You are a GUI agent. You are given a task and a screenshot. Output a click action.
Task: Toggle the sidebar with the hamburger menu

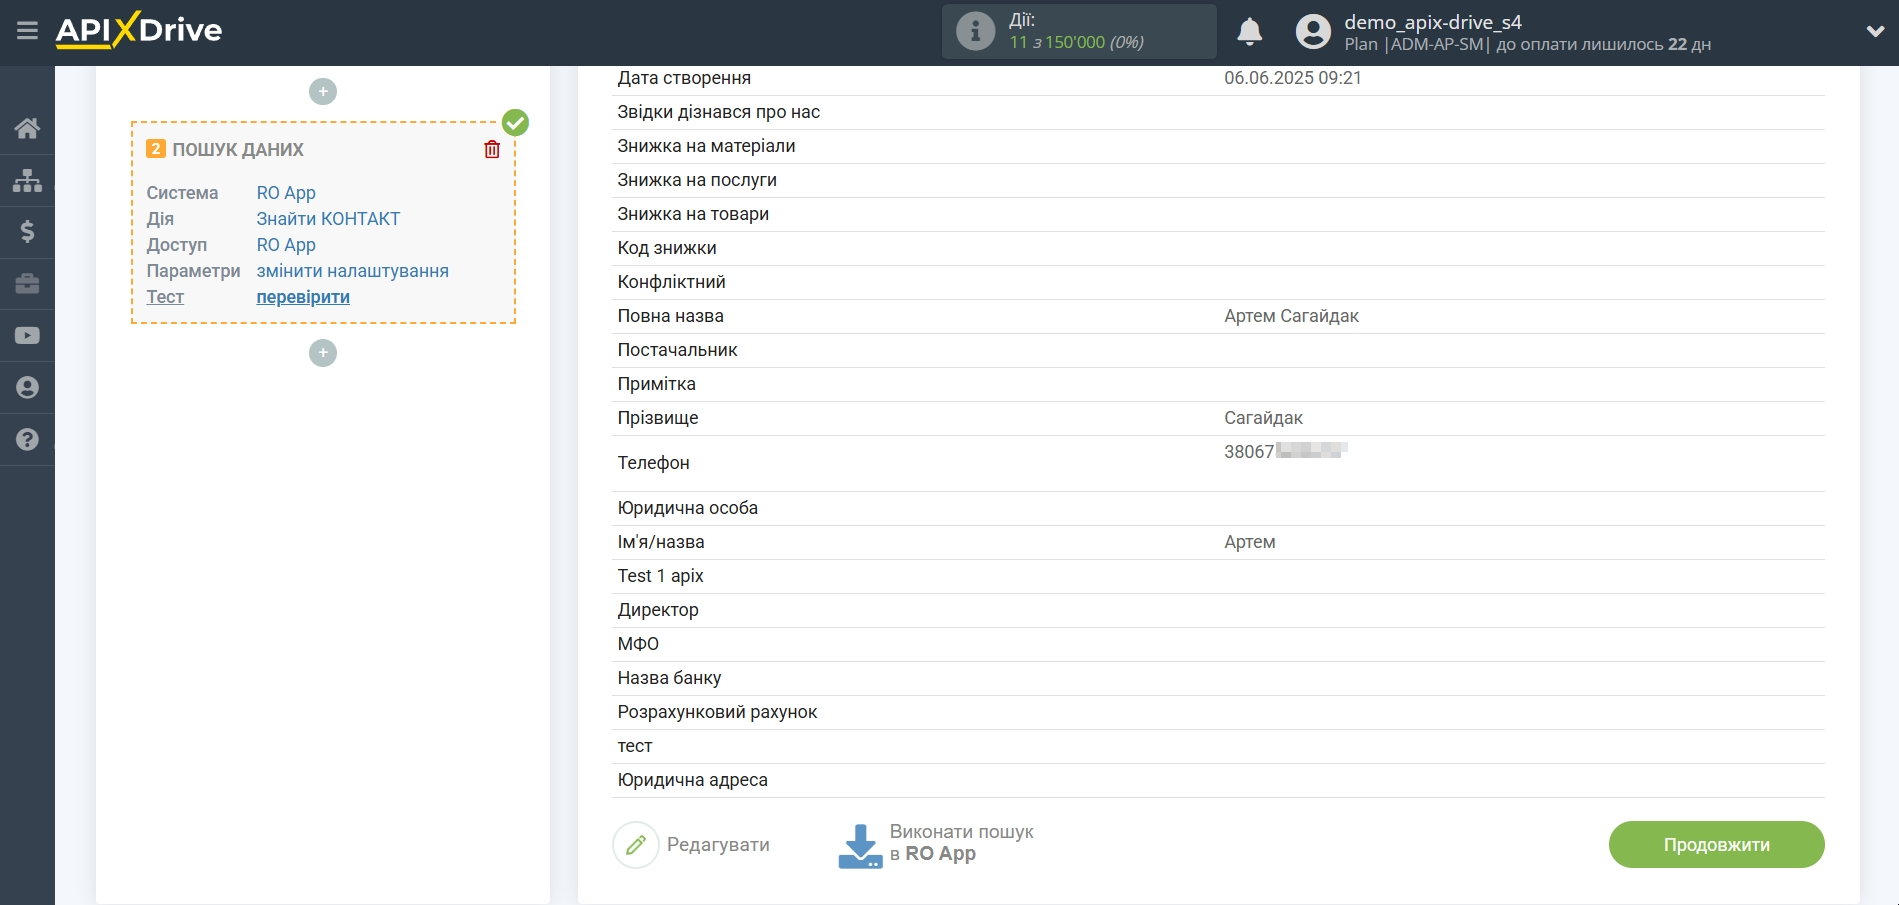(x=26, y=30)
